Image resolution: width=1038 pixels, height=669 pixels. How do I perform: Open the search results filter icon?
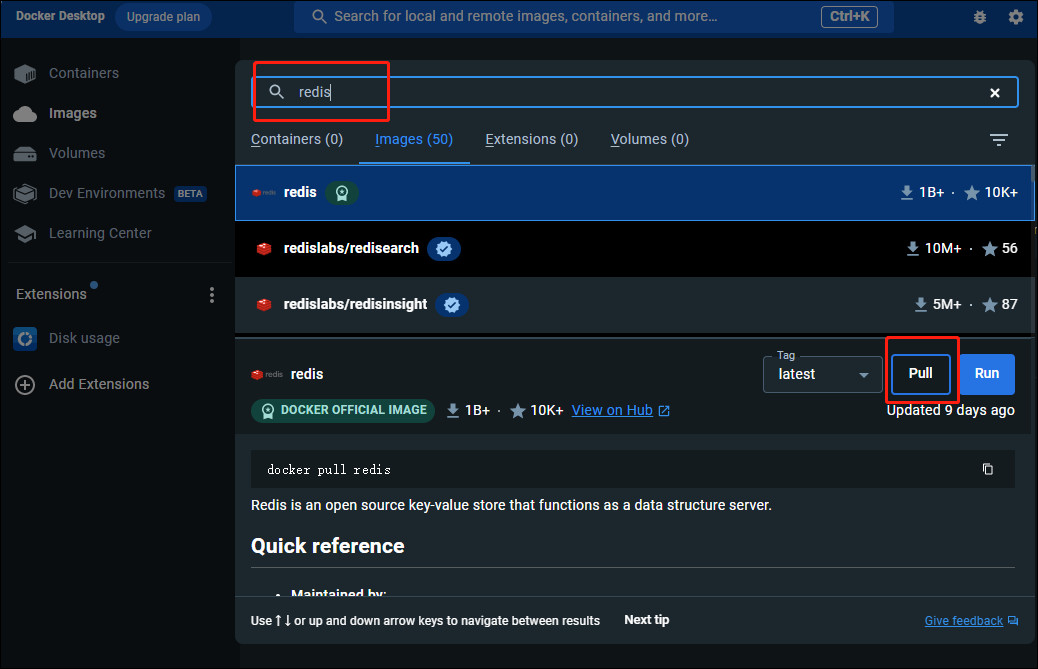[x=998, y=140]
